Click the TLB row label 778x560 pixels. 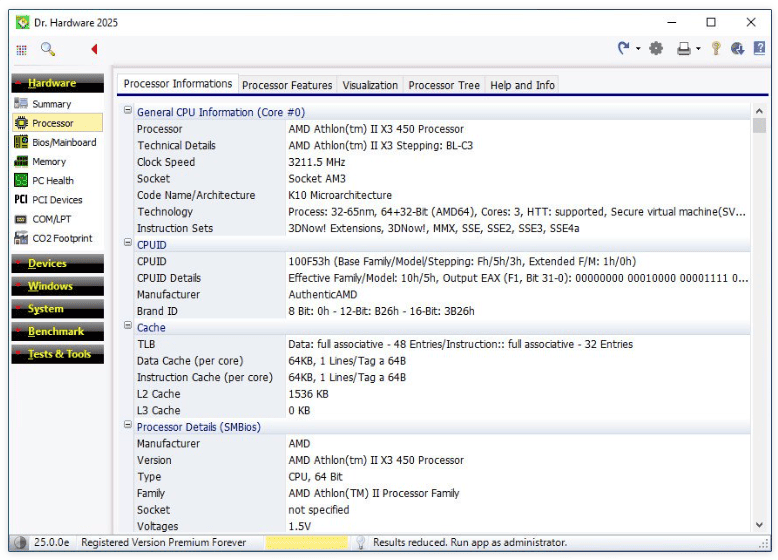tap(146, 344)
